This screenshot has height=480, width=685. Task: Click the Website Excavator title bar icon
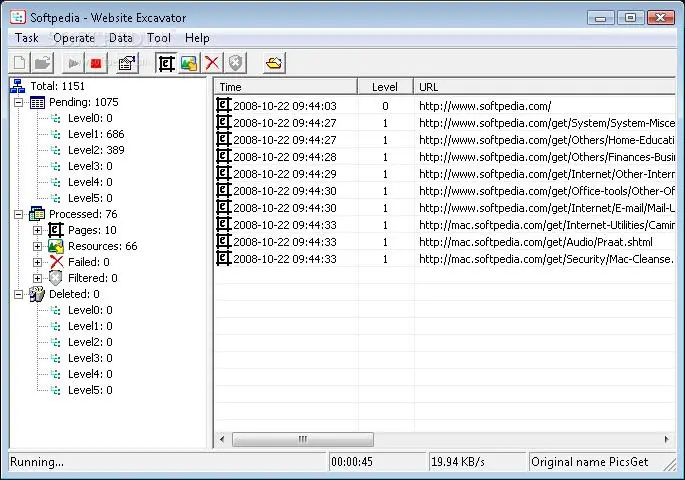pyautogui.click(x=18, y=17)
